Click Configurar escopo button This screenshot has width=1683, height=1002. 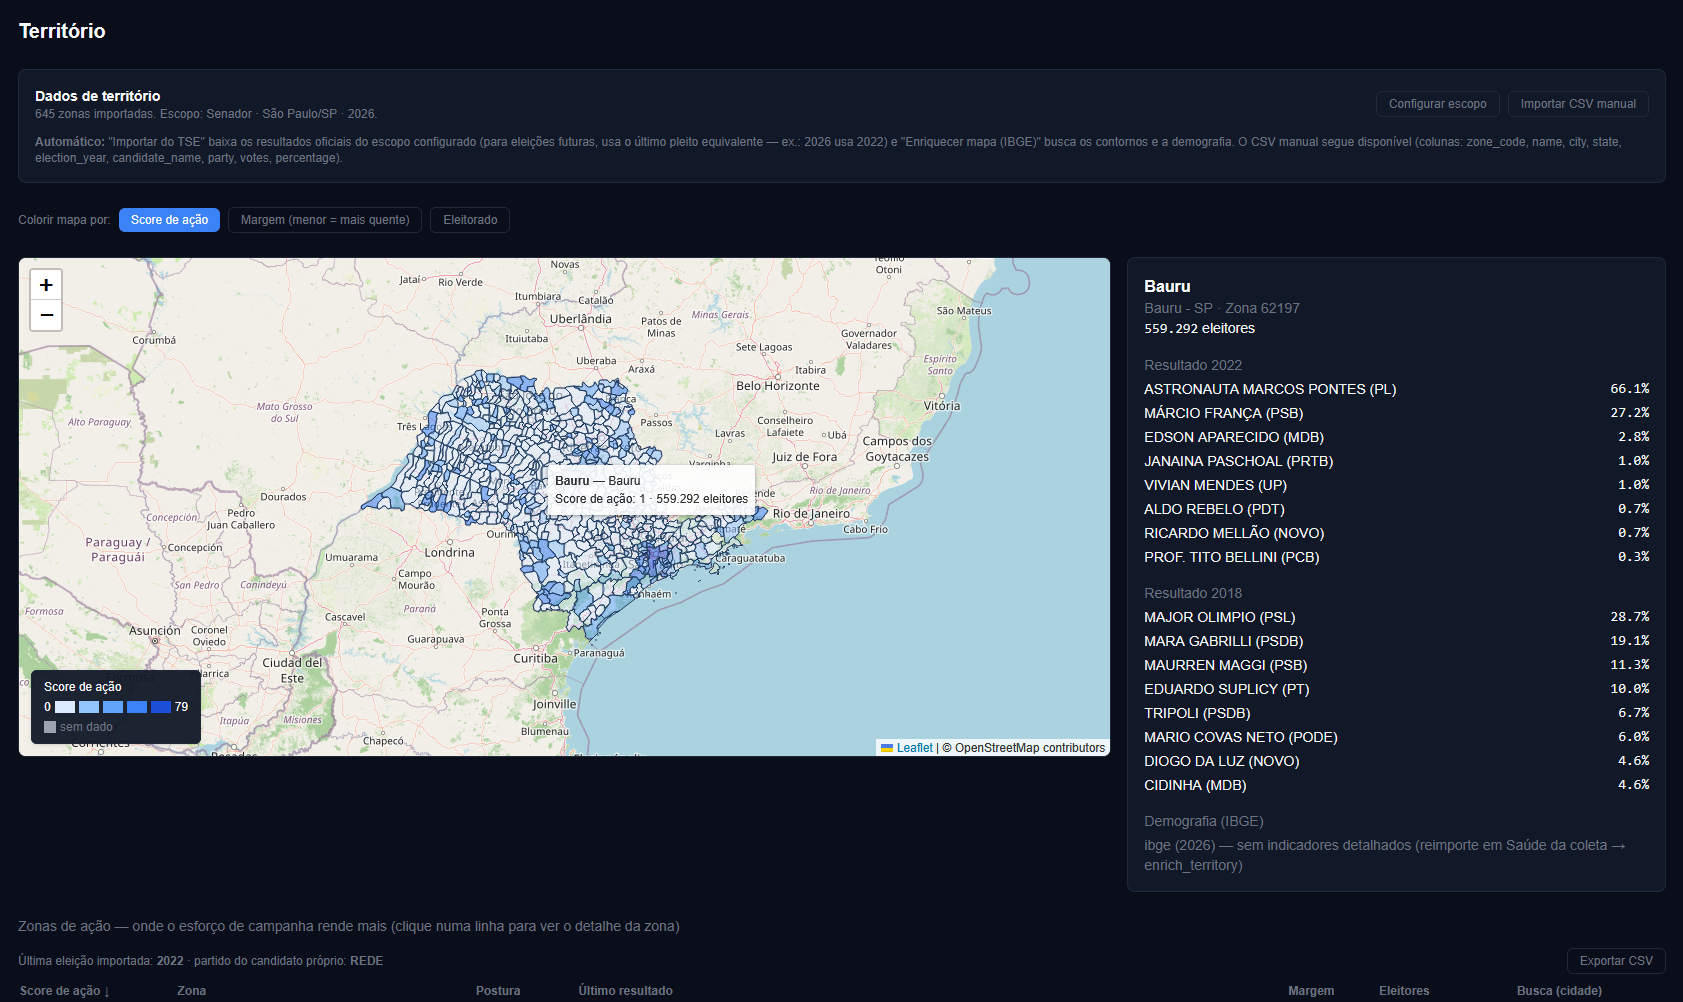point(1437,104)
